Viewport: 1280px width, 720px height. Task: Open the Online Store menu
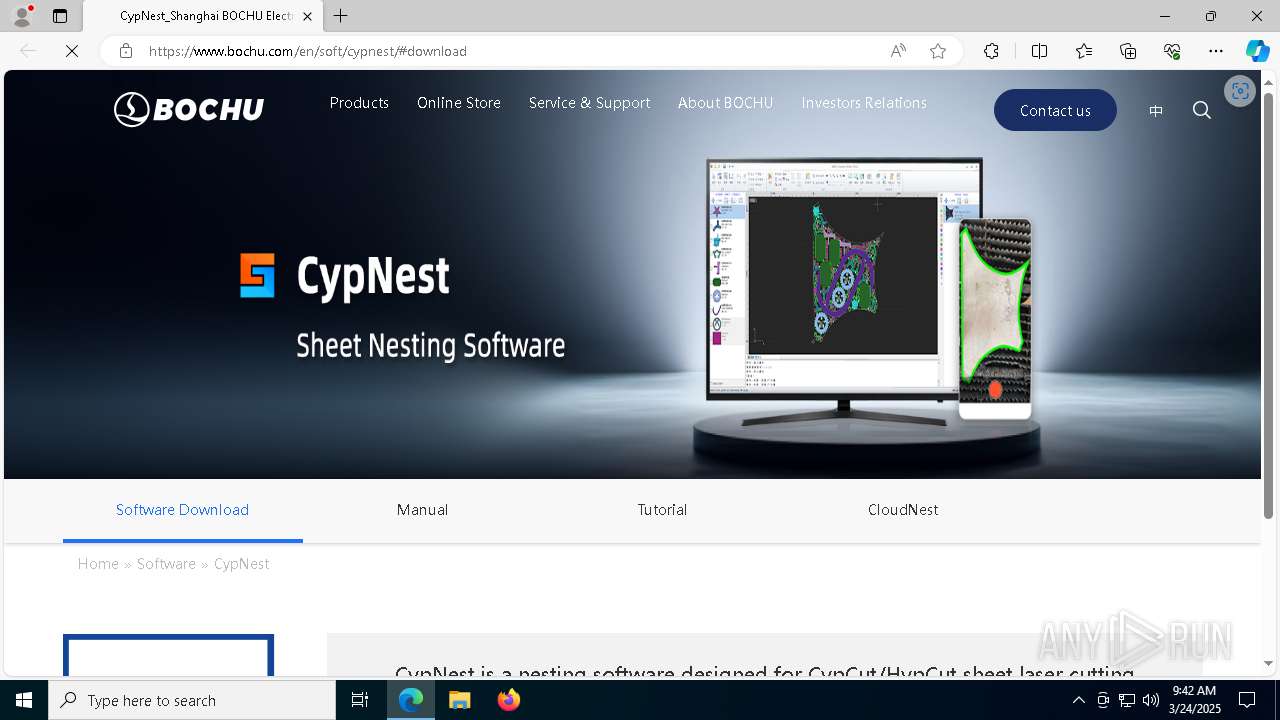pos(459,103)
